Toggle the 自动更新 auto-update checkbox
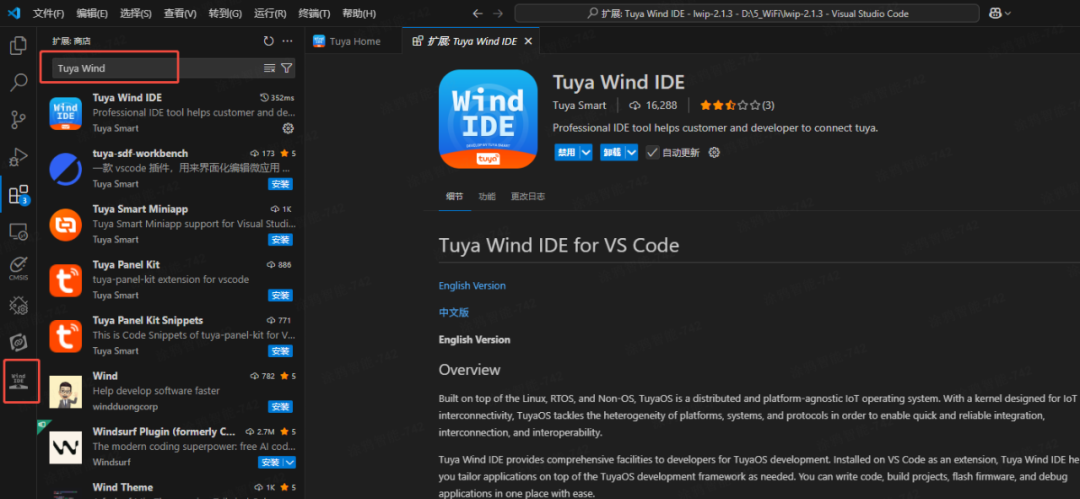Viewport: 1080px width, 499px height. (x=652, y=152)
